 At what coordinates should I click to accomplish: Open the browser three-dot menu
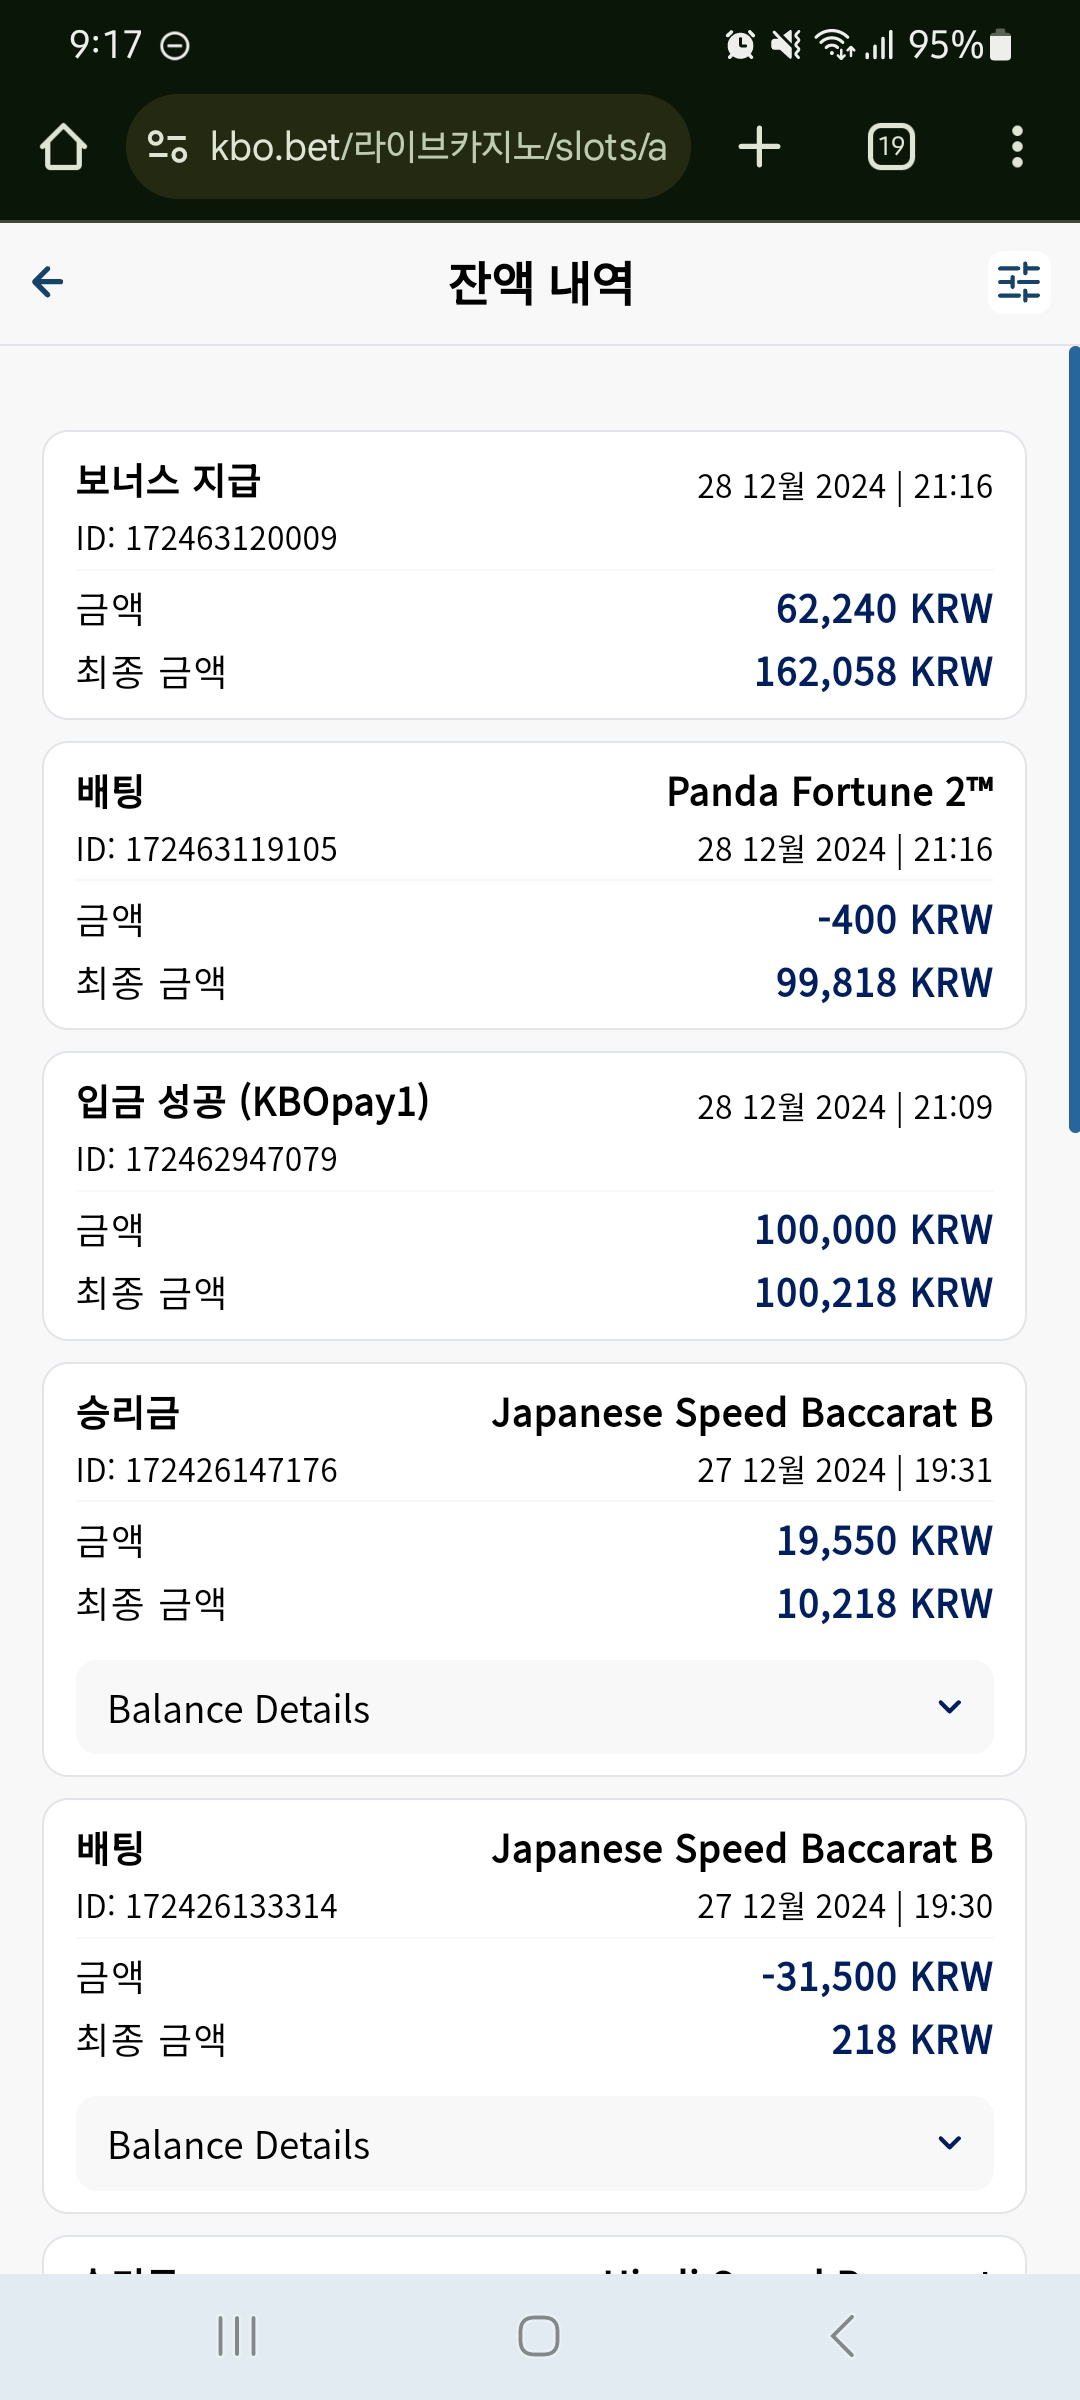(1017, 147)
